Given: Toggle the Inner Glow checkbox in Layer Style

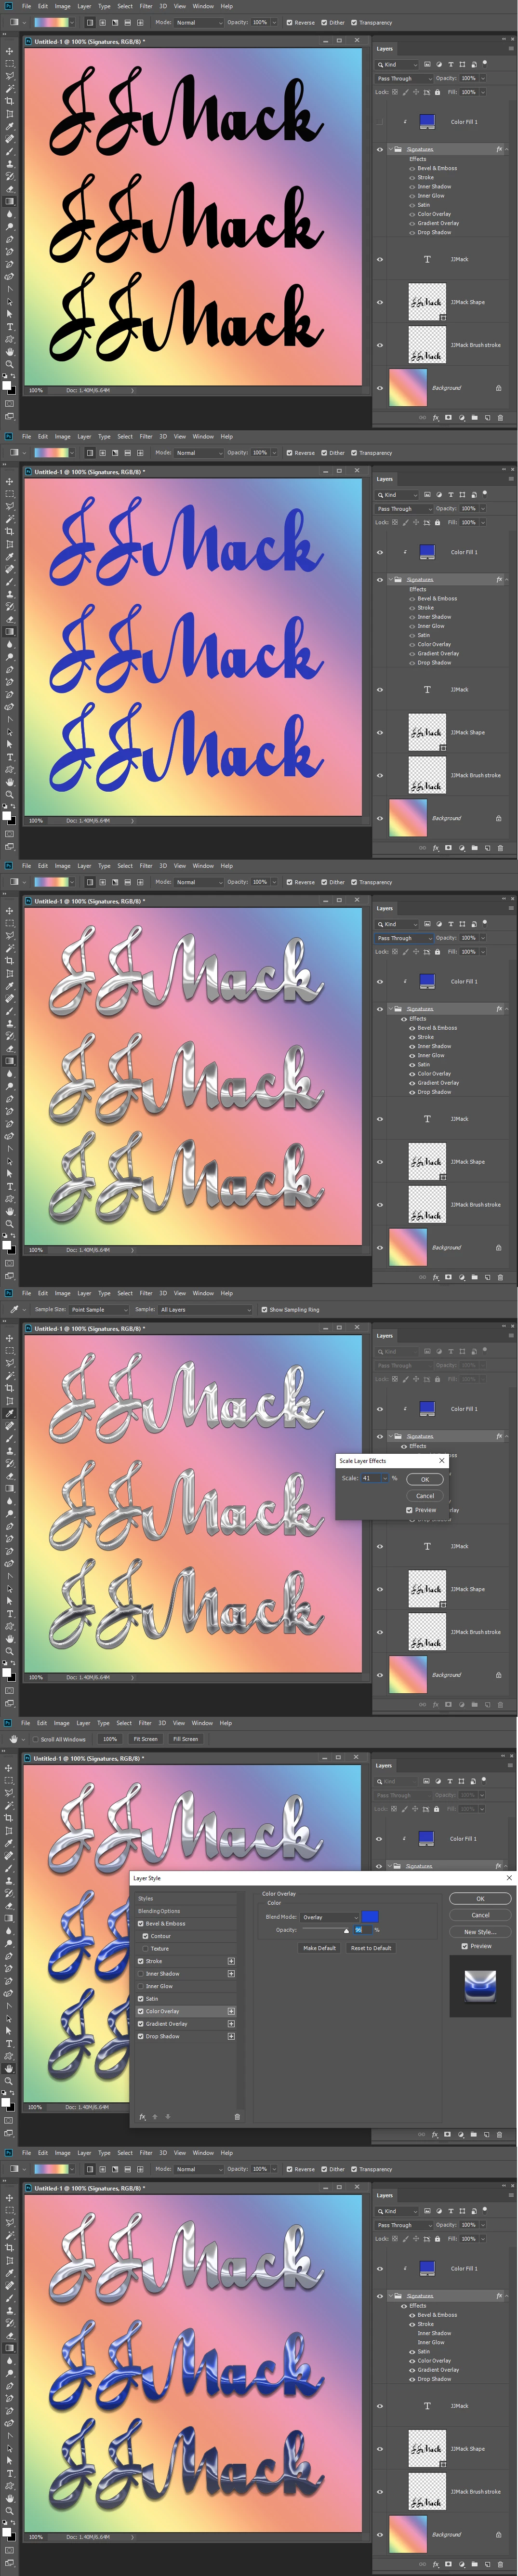Looking at the screenshot, I should [140, 1986].
